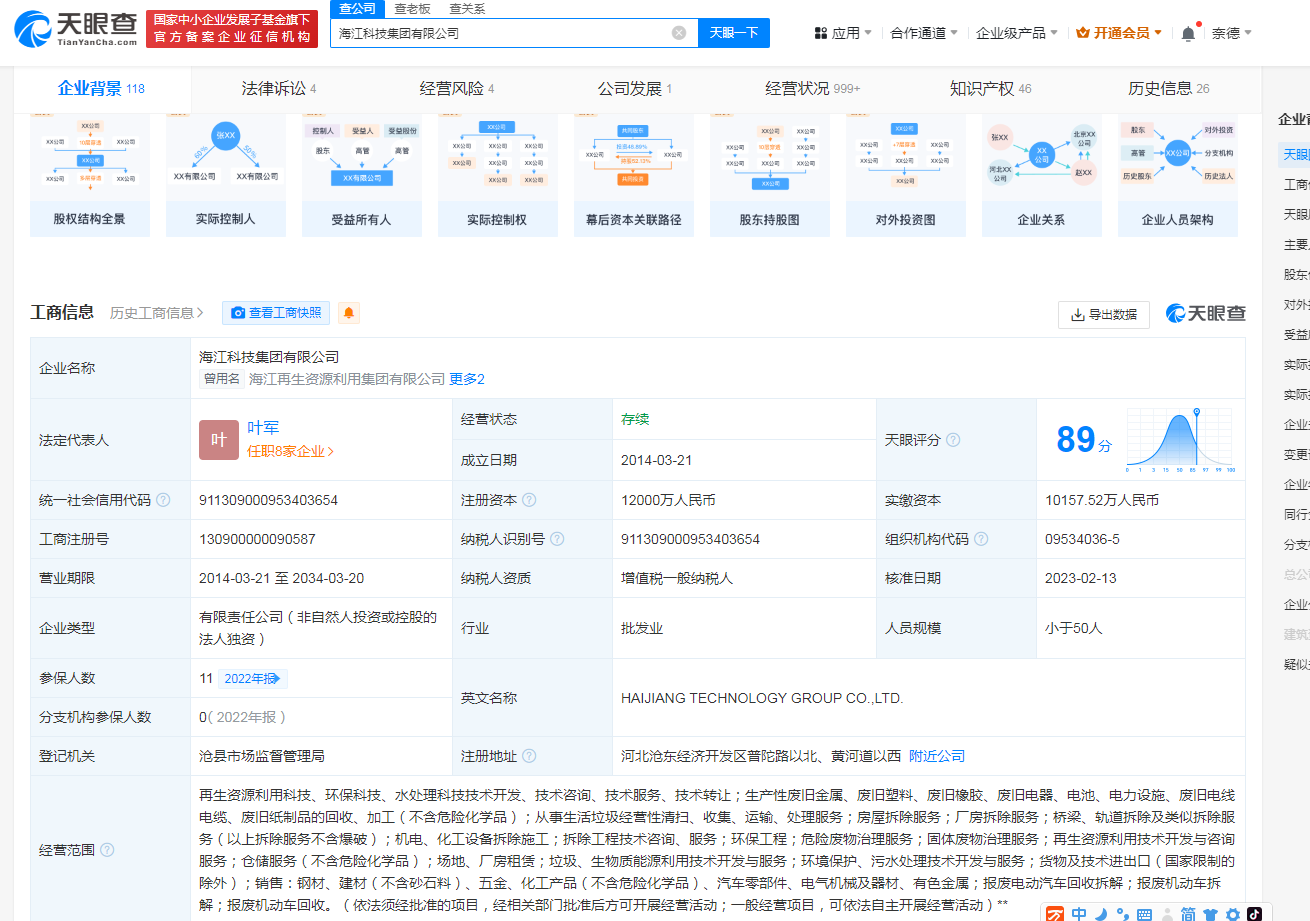Open the 历史信息 section tab
The width and height of the screenshot is (1310, 921).
click(x=1169, y=89)
